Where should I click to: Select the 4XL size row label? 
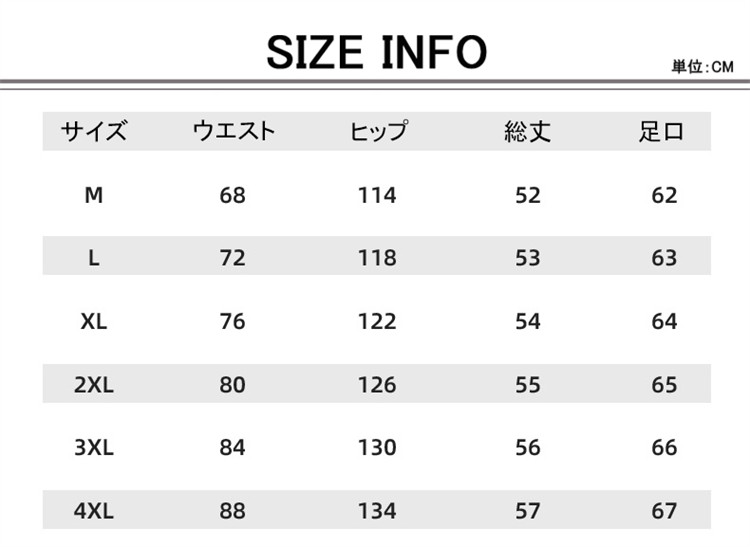pos(94,511)
